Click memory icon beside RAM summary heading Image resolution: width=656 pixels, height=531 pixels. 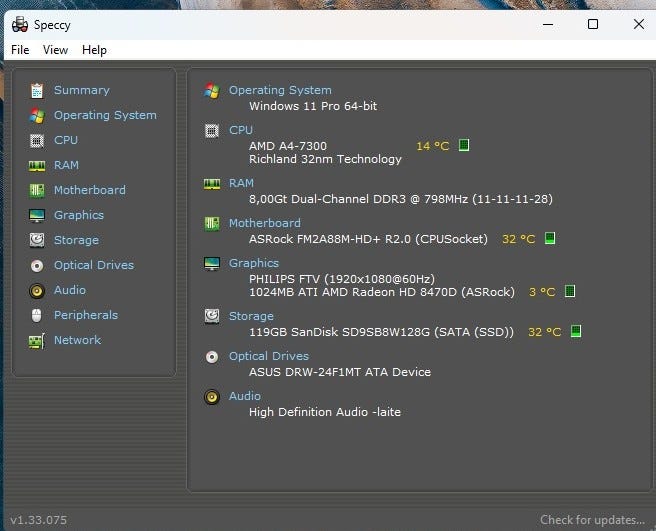[x=212, y=184]
